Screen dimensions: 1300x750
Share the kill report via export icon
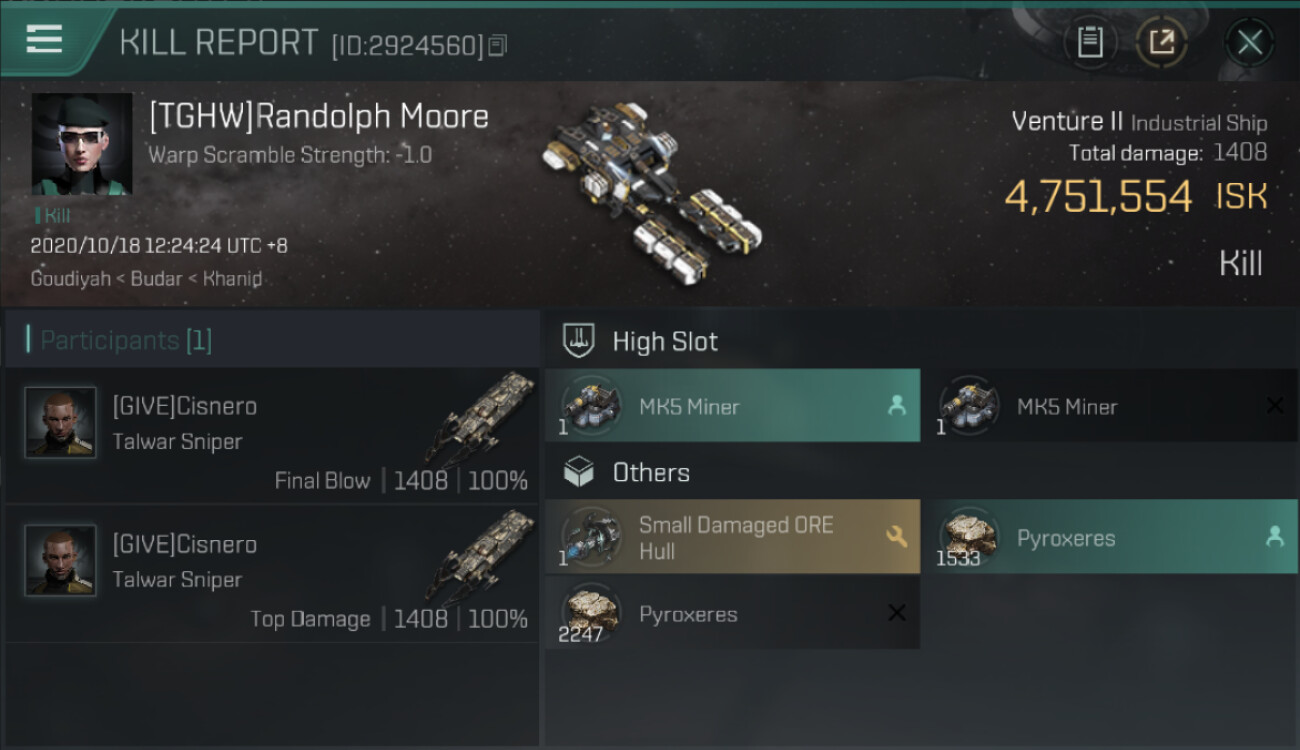click(x=1161, y=42)
